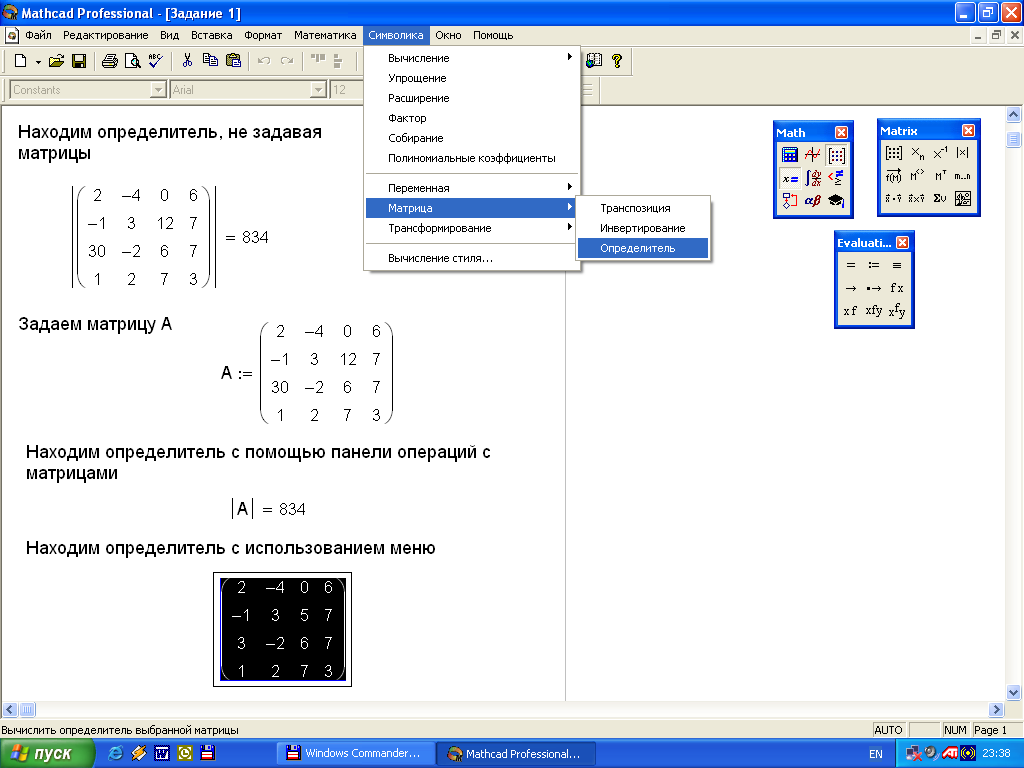Choose Полиномиальные коэффициенты entry
The height and width of the screenshot is (768, 1024).
click(471, 158)
